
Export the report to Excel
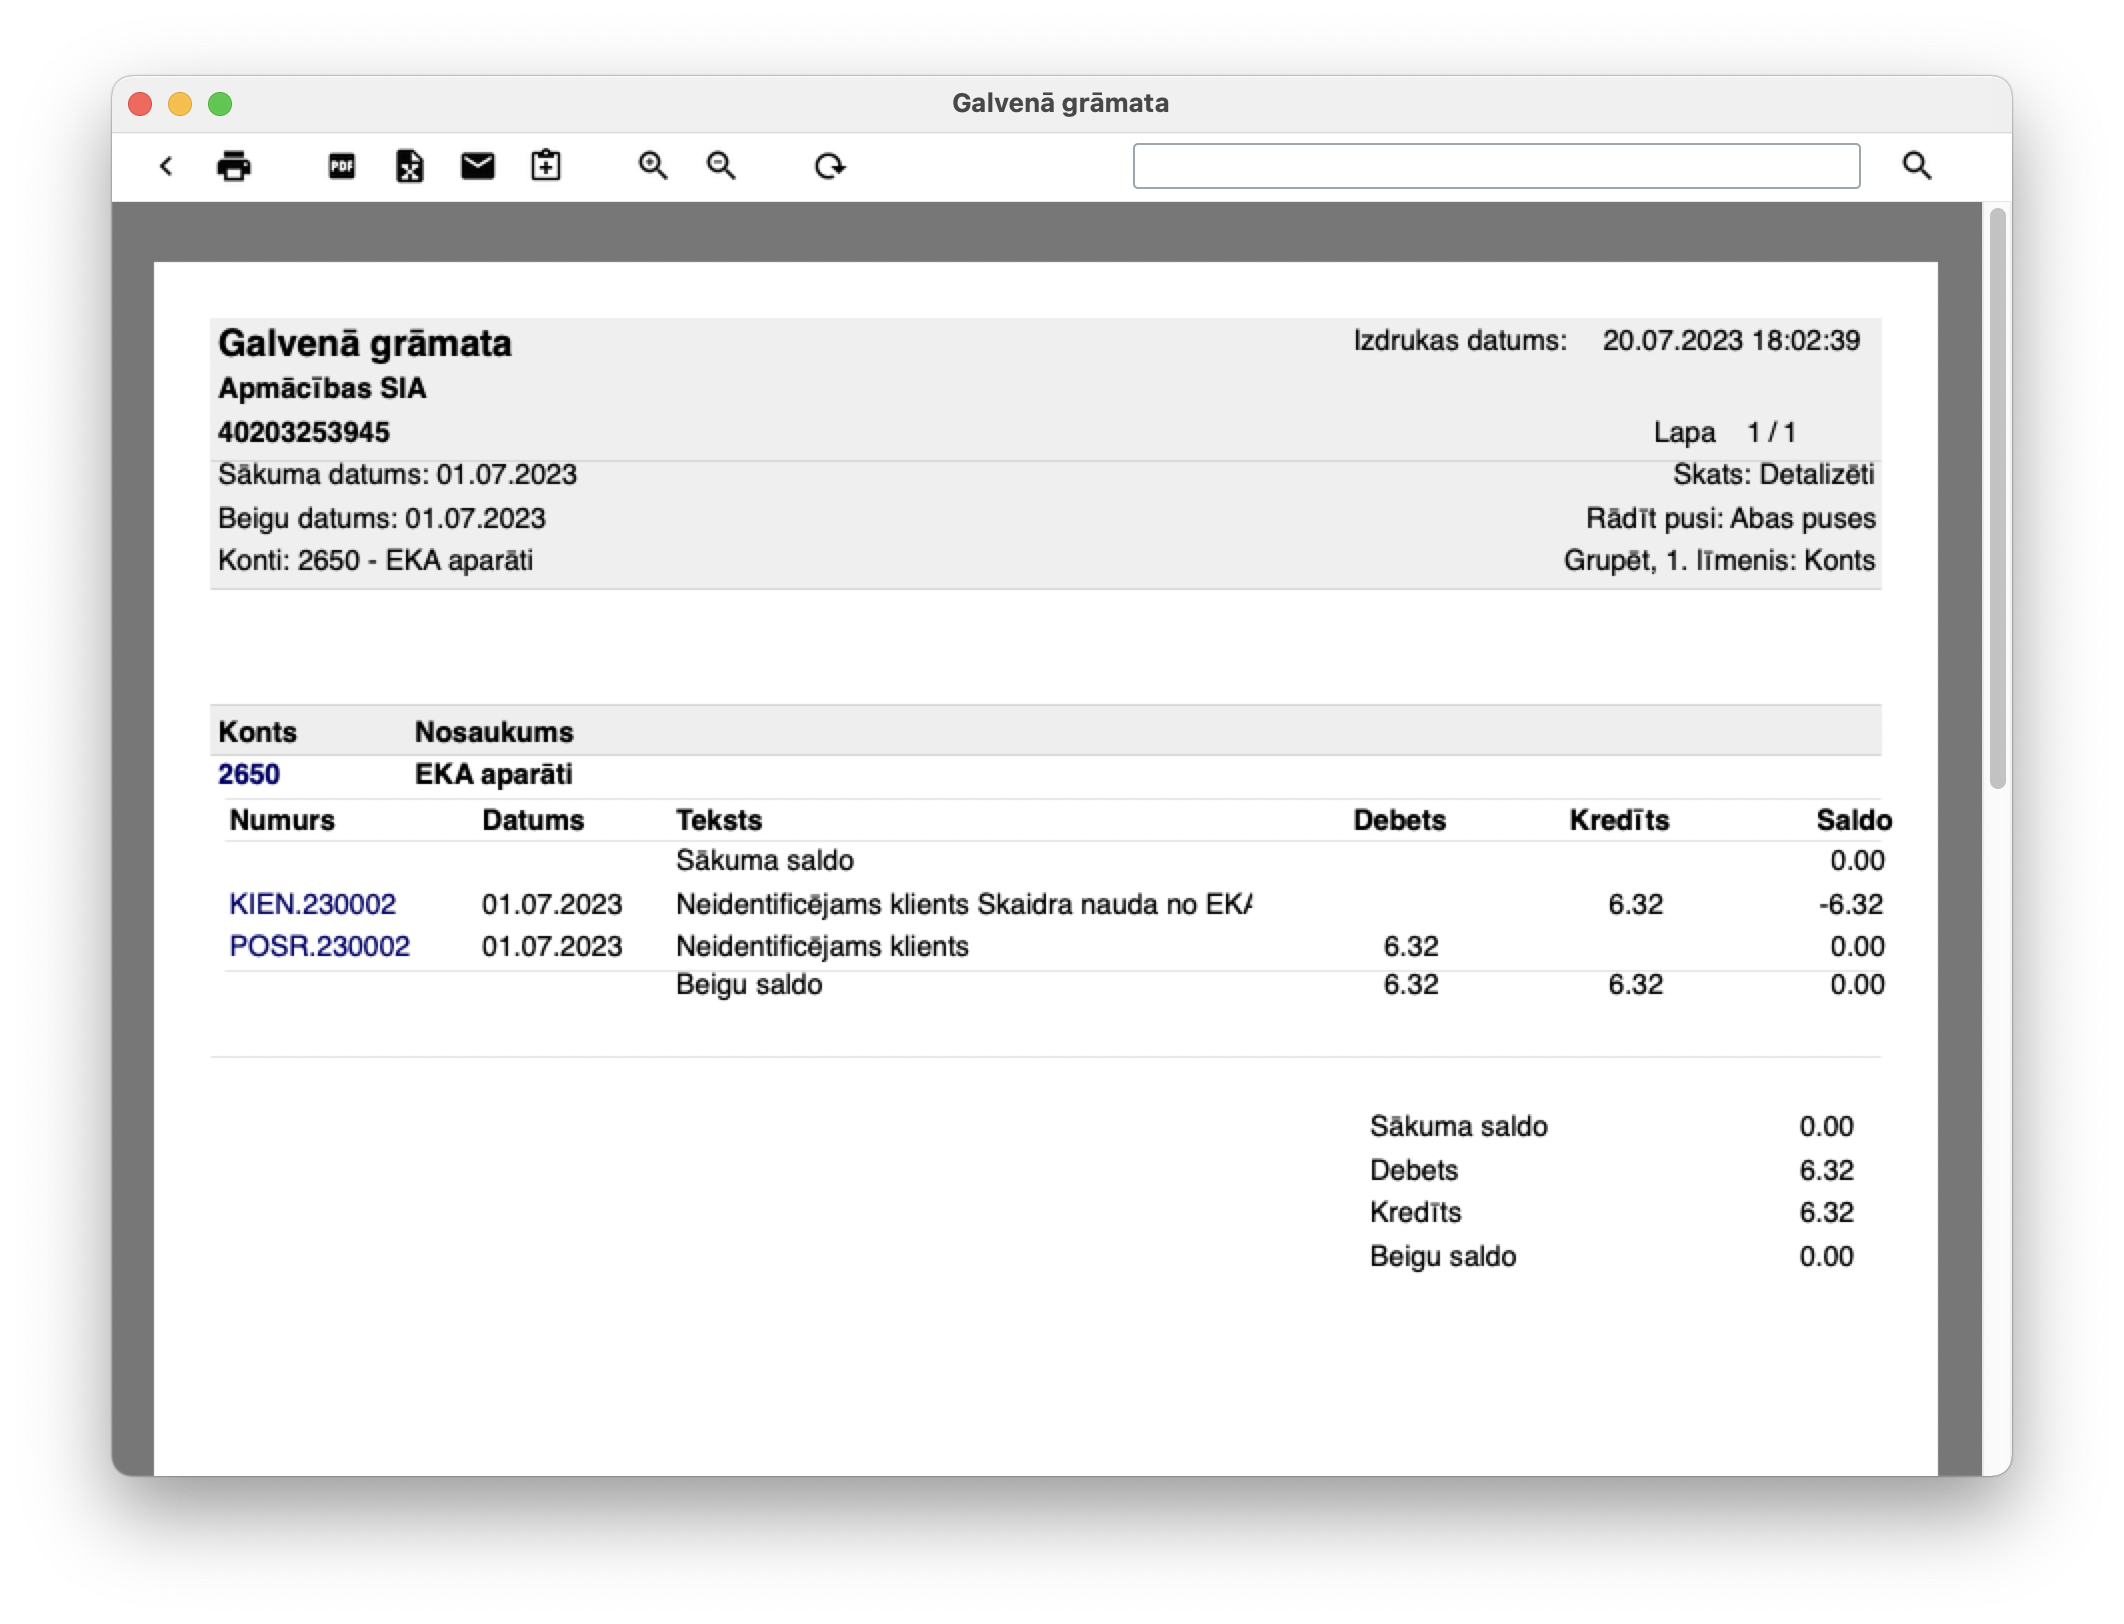click(410, 166)
